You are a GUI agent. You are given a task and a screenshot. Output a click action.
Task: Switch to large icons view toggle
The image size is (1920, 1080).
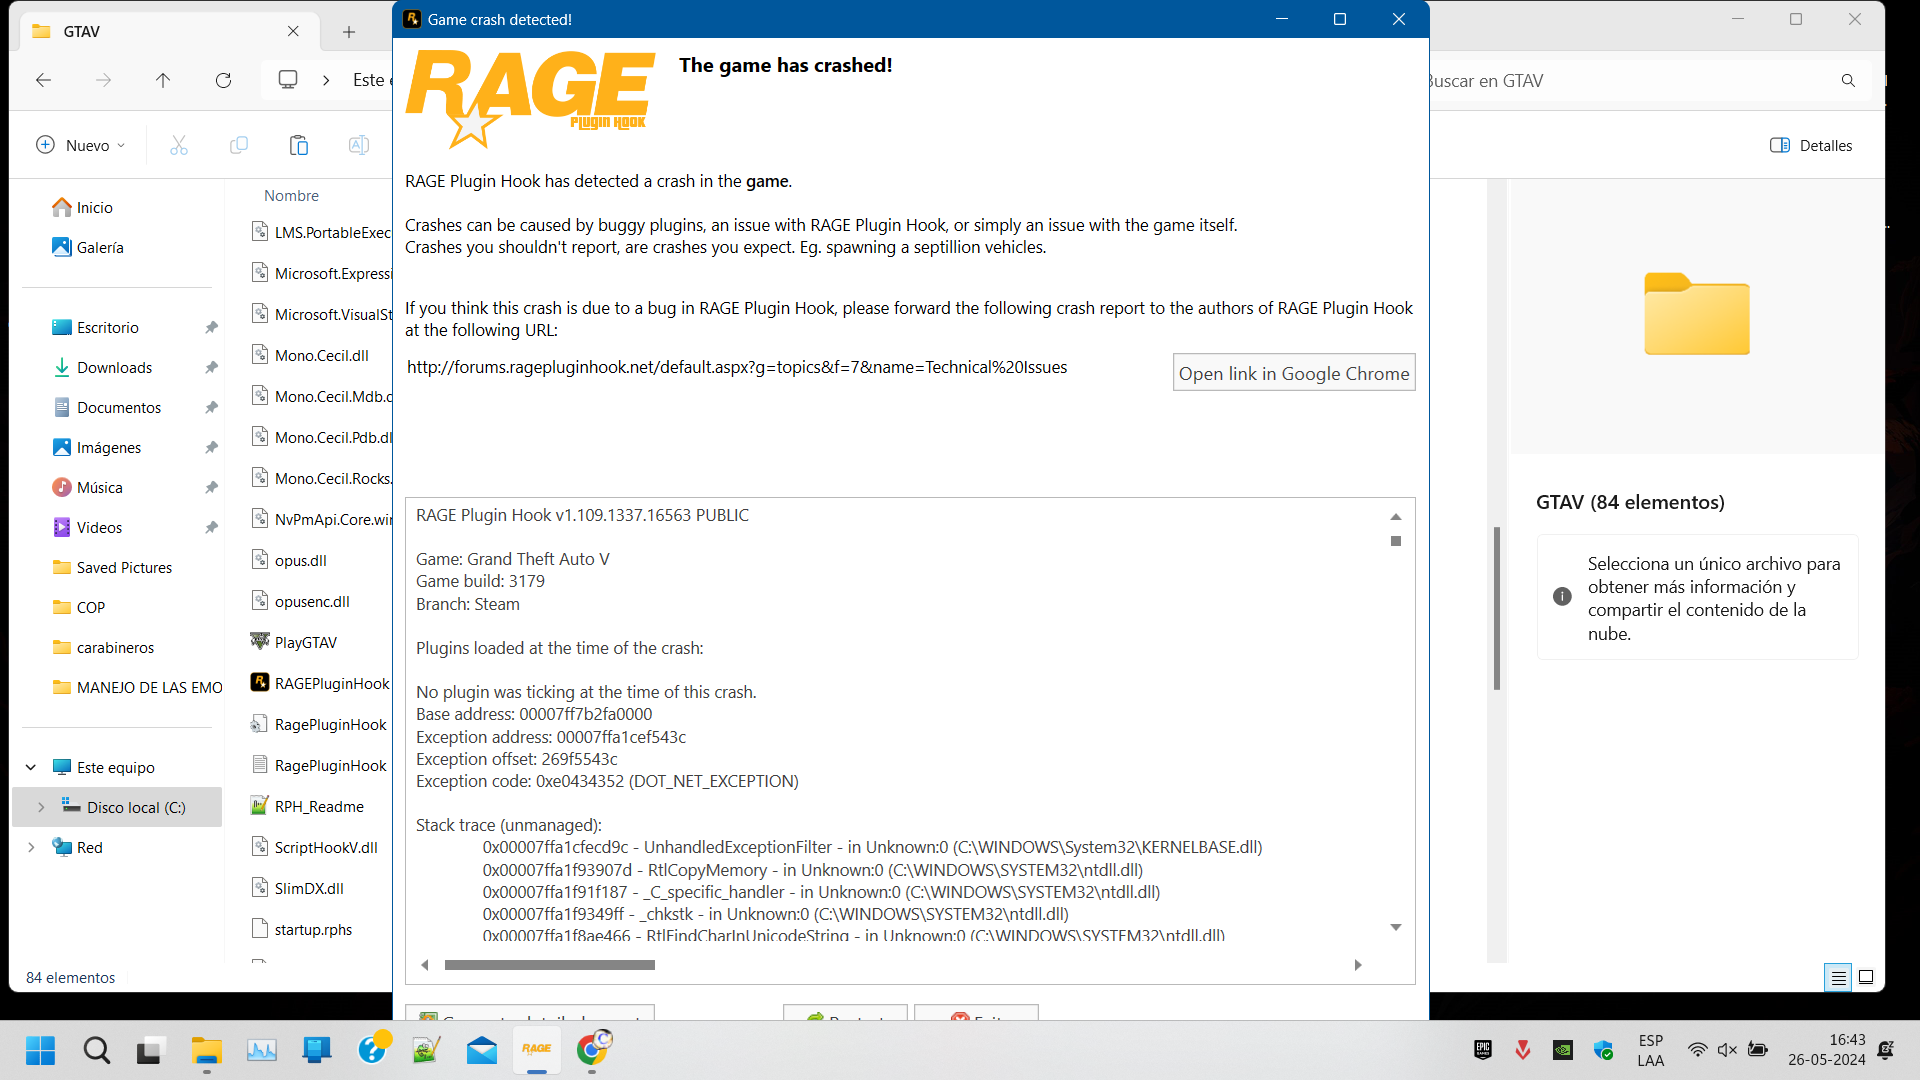(1866, 978)
